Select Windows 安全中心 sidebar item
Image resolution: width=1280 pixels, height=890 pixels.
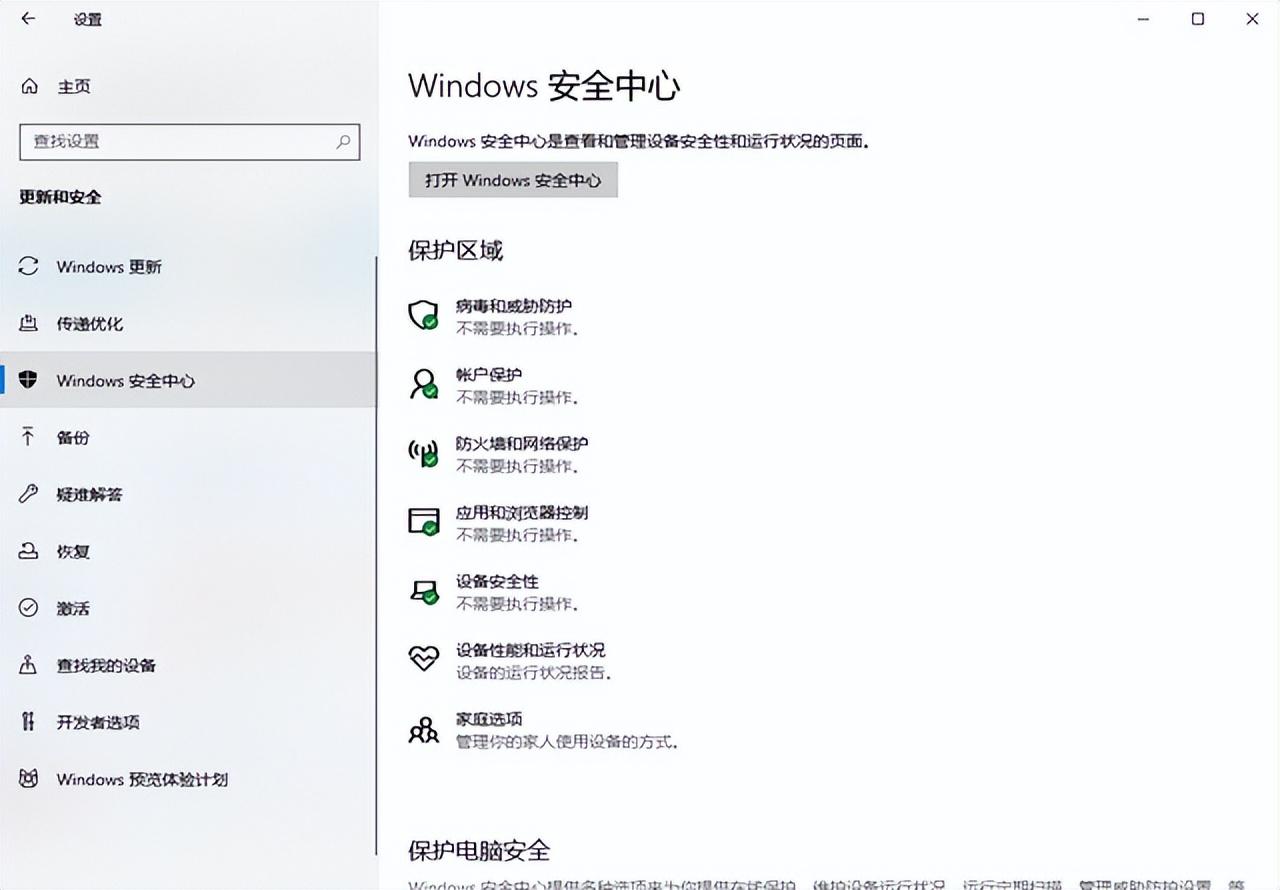click(188, 380)
